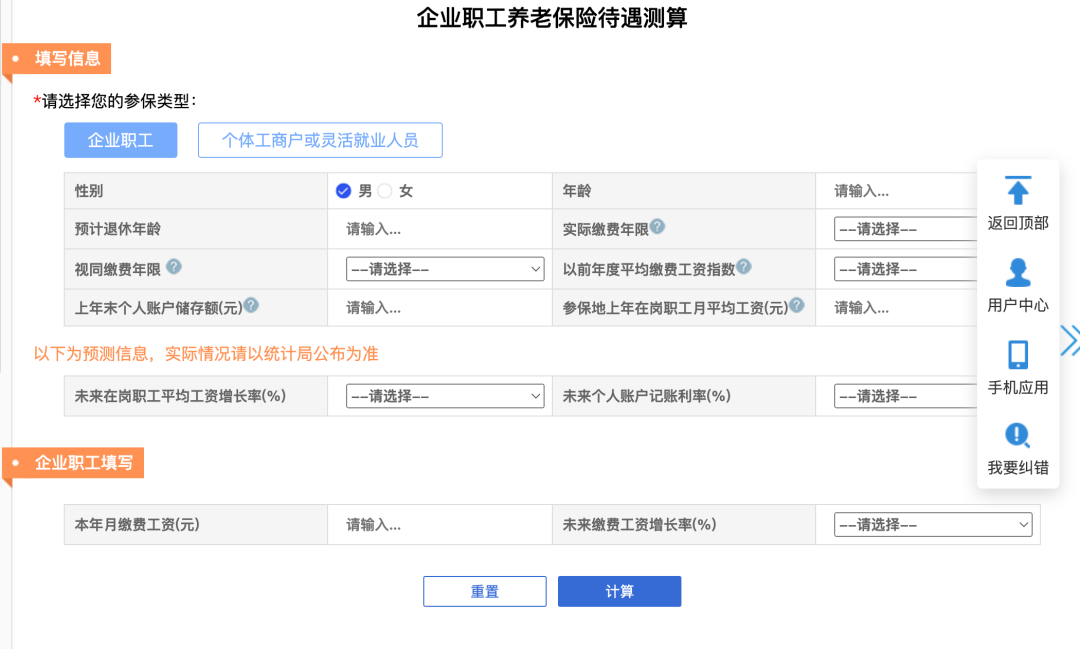Open 未来在岗职工平均工资增长率 dropdown
The image size is (1080, 649).
point(445,396)
